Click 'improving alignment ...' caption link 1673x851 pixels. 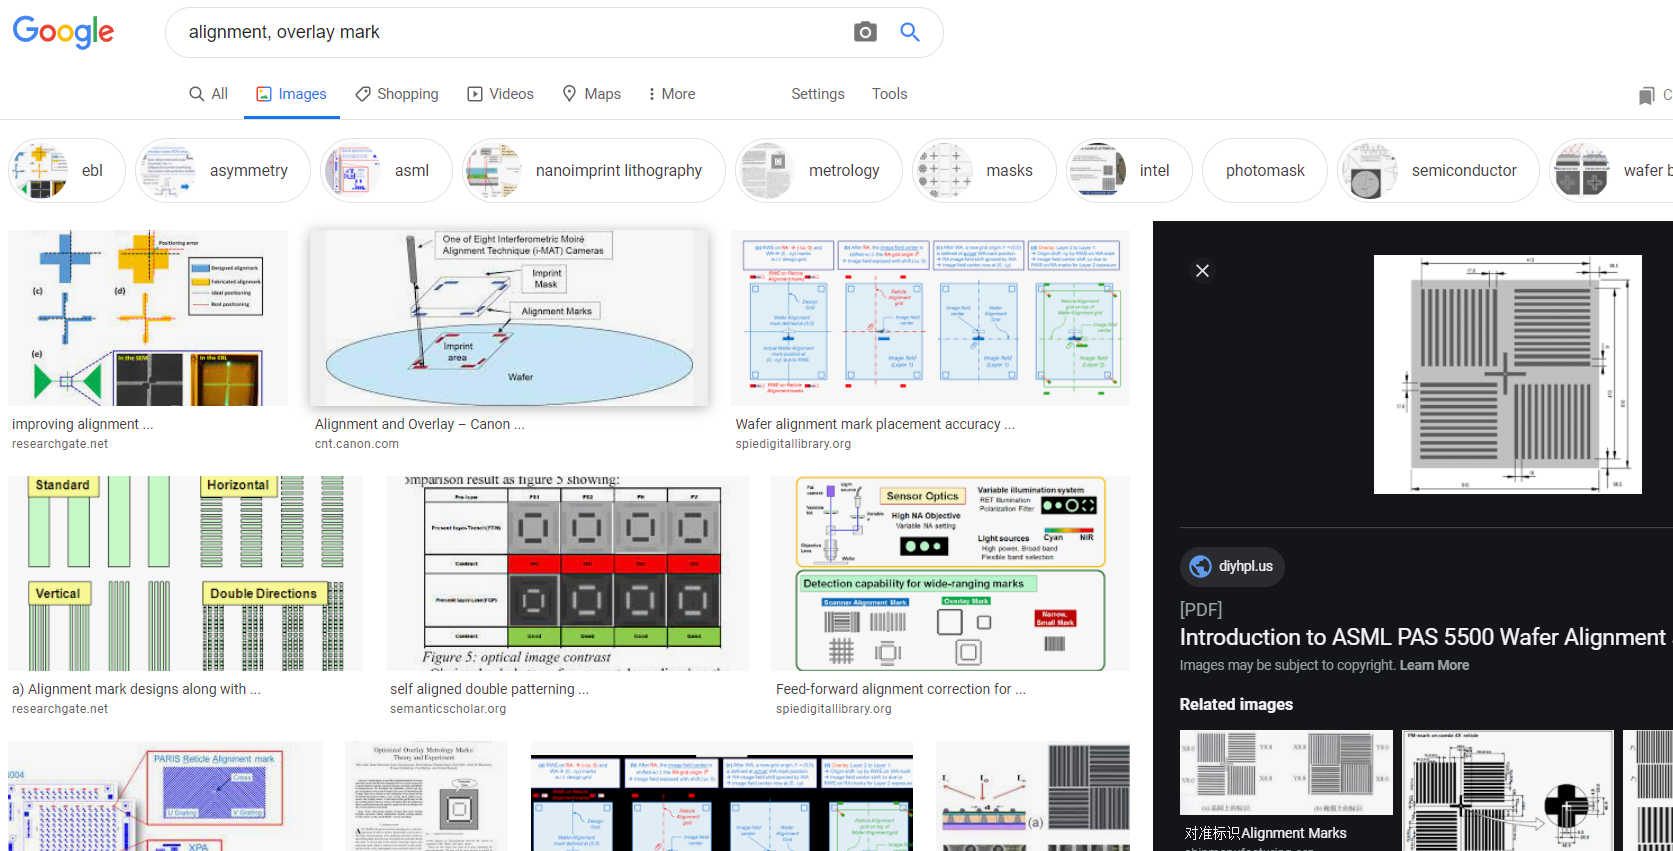pos(83,424)
